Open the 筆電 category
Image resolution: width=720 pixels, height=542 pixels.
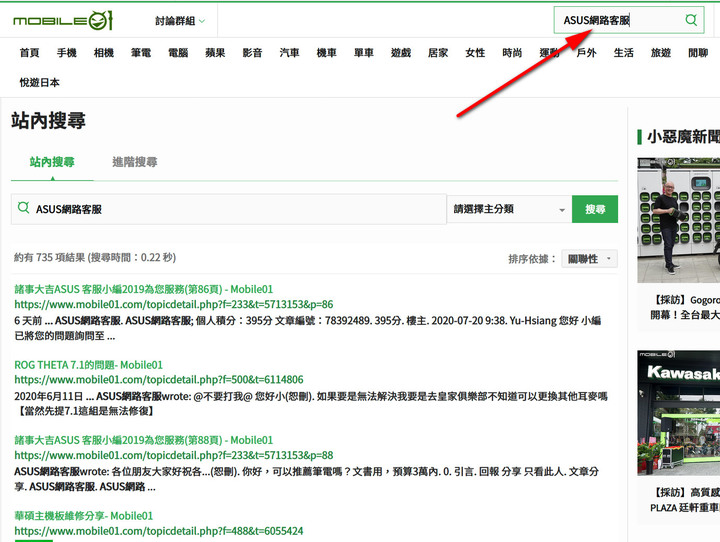141,53
